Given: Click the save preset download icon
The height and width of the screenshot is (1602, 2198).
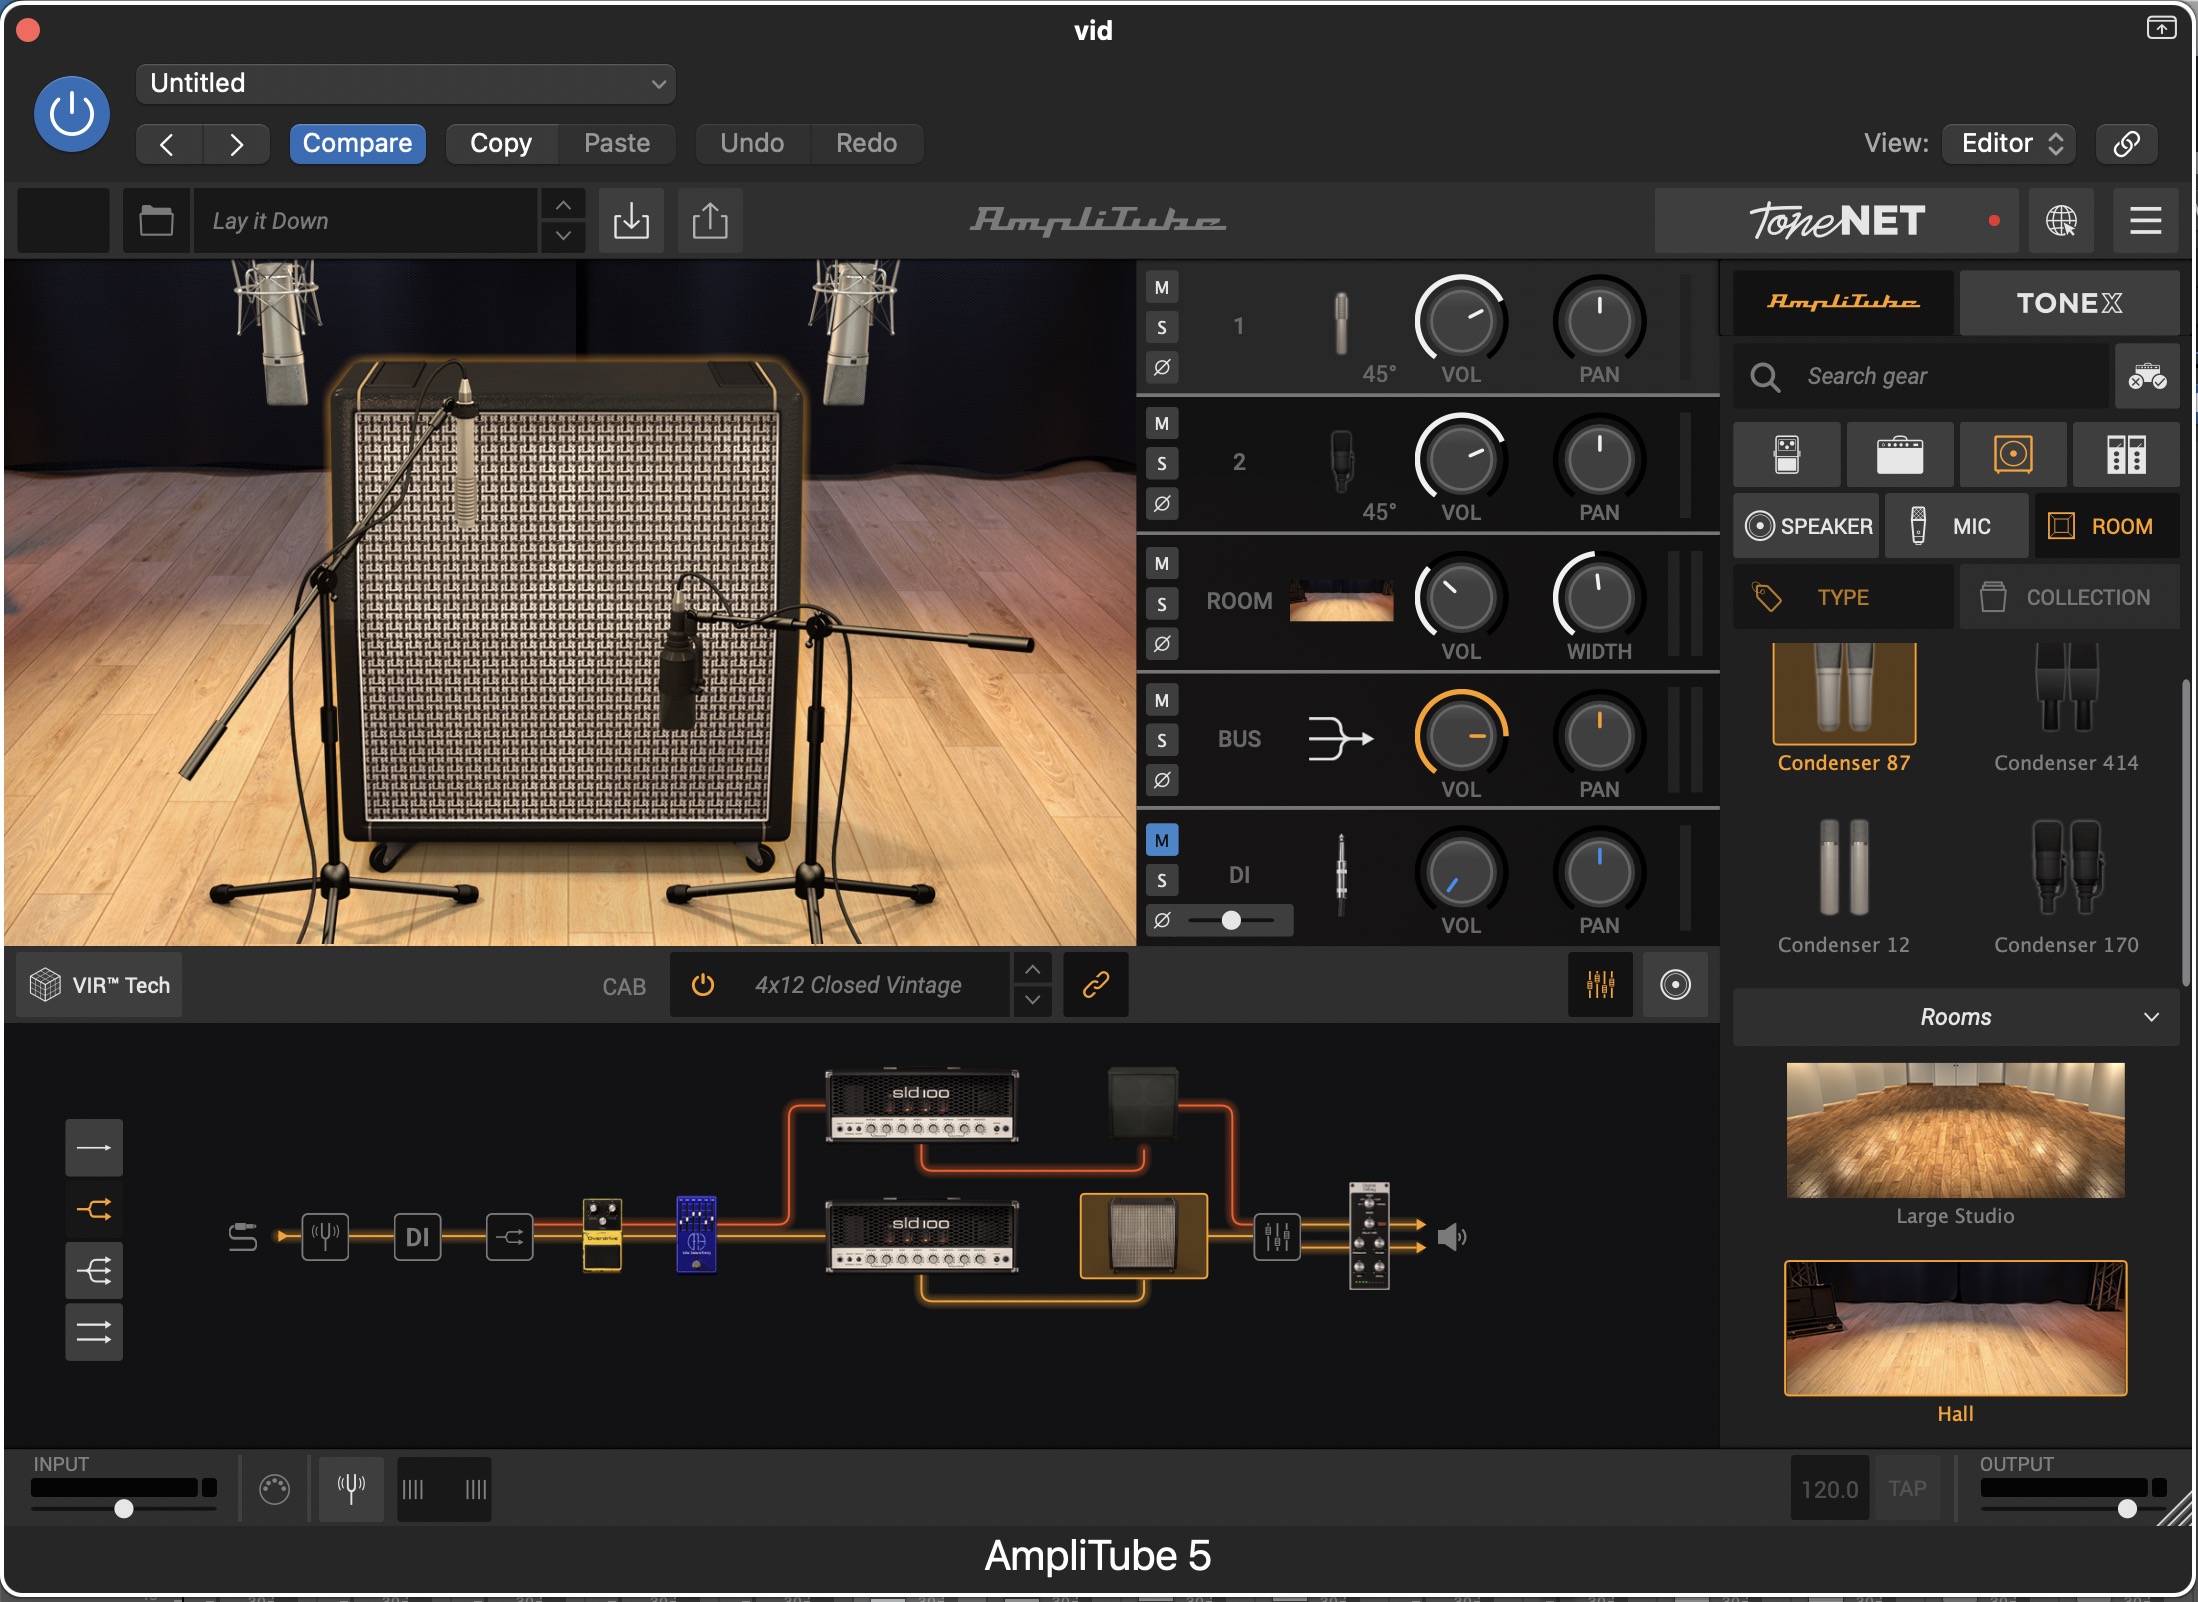Looking at the screenshot, I should point(631,220).
